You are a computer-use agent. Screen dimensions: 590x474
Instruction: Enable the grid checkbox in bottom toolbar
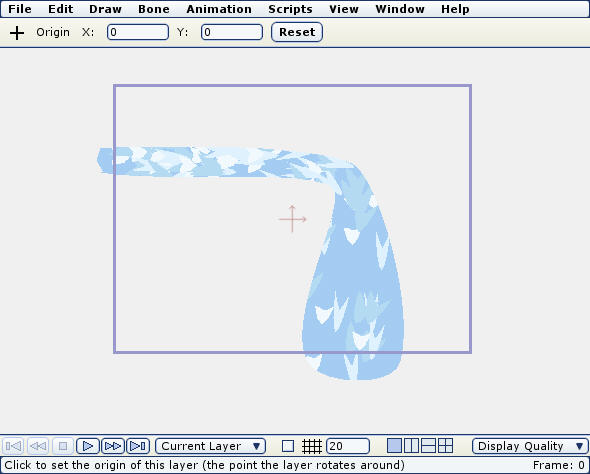tap(288, 446)
